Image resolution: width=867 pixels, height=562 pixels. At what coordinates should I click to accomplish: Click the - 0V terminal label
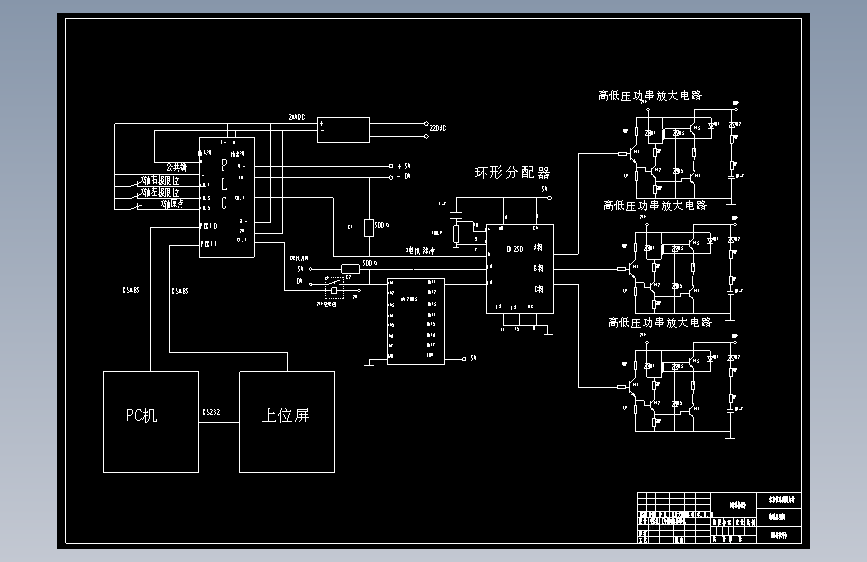404,176
